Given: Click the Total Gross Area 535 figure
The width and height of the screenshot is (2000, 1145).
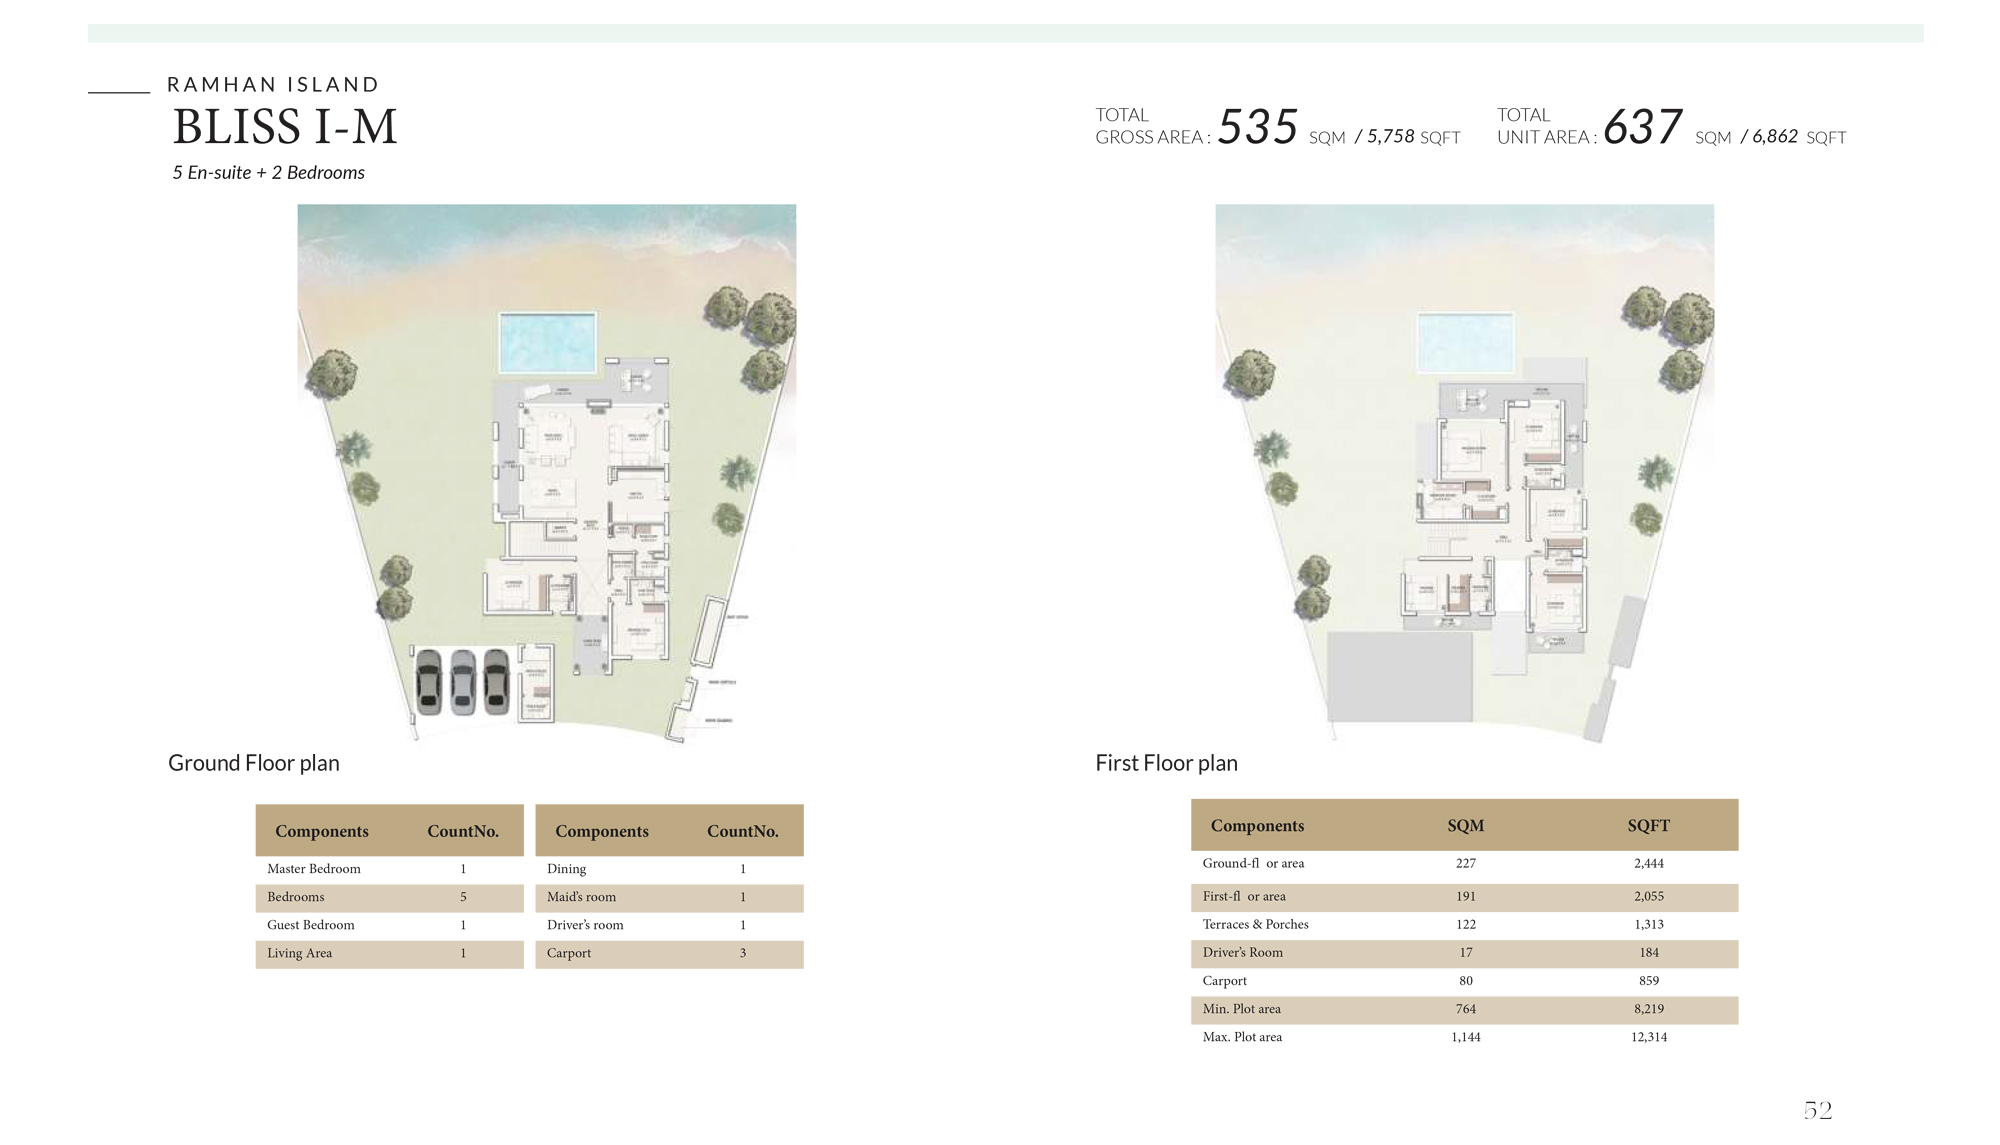Looking at the screenshot, I should tap(1257, 128).
